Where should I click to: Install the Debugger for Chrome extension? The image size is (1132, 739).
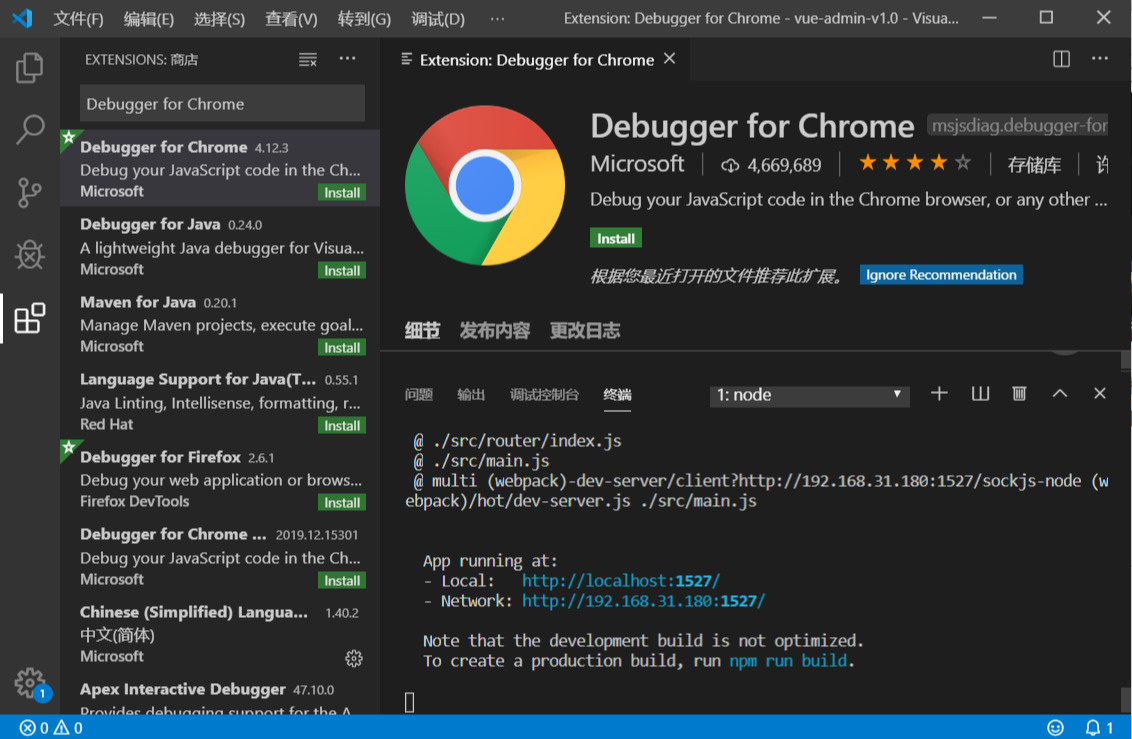pyautogui.click(x=615, y=238)
